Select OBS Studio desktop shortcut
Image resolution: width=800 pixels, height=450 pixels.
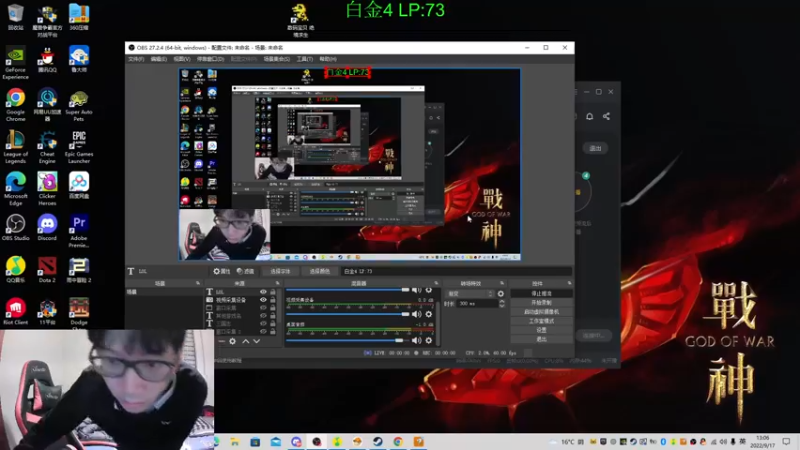[x=15, y=228]
